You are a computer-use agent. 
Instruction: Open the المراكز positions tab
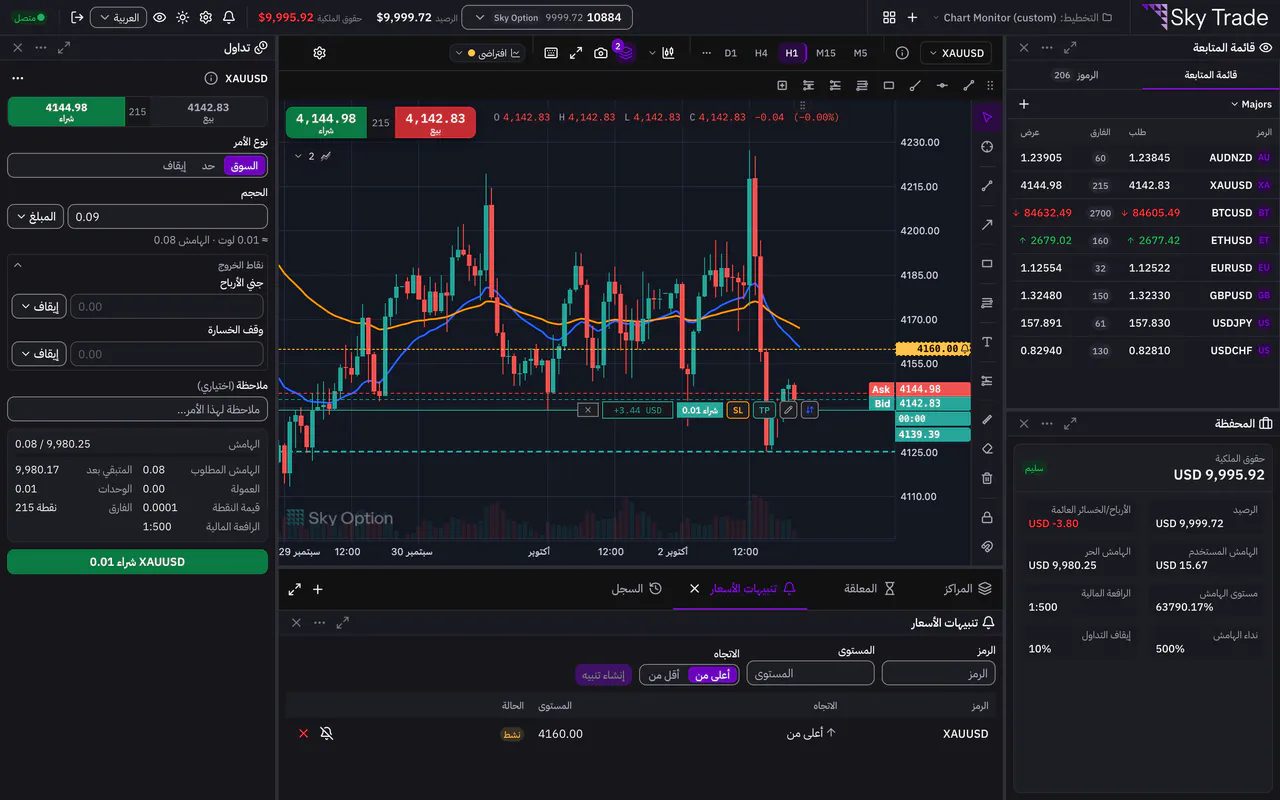967,589
